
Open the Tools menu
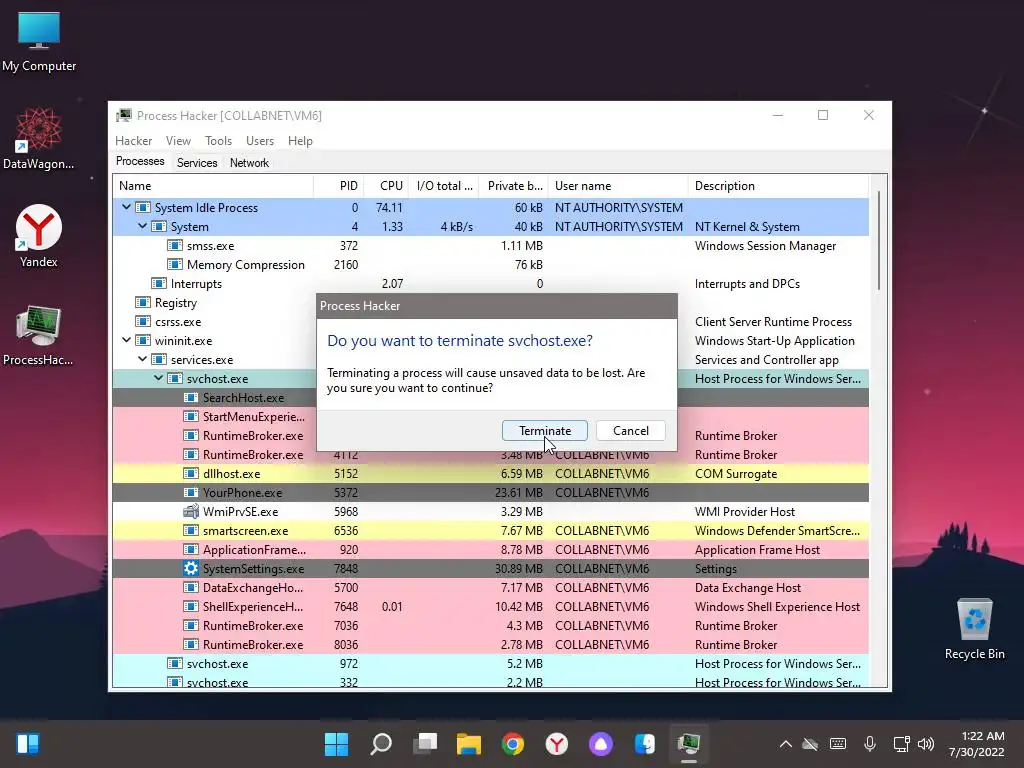[x=218, y=140]
